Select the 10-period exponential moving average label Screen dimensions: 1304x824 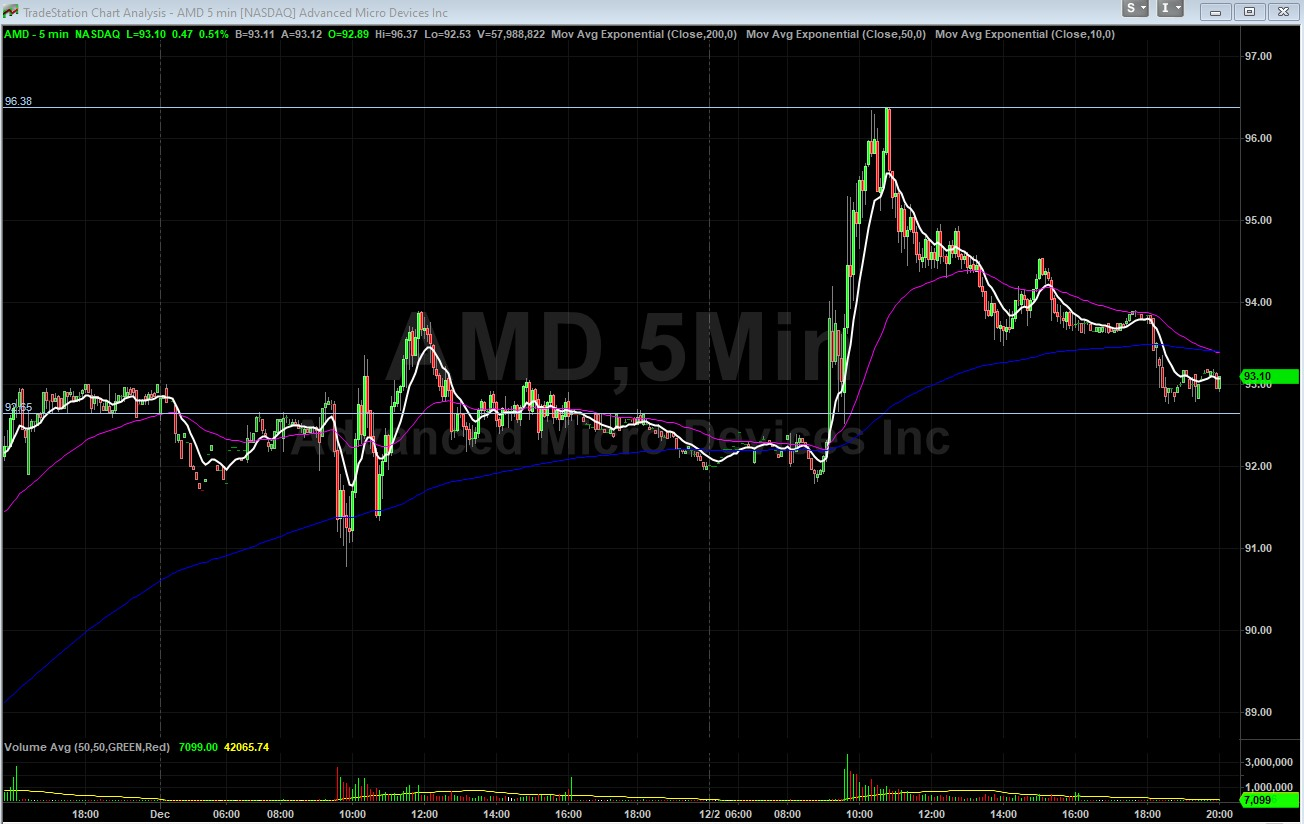(x=1024, y=34)
